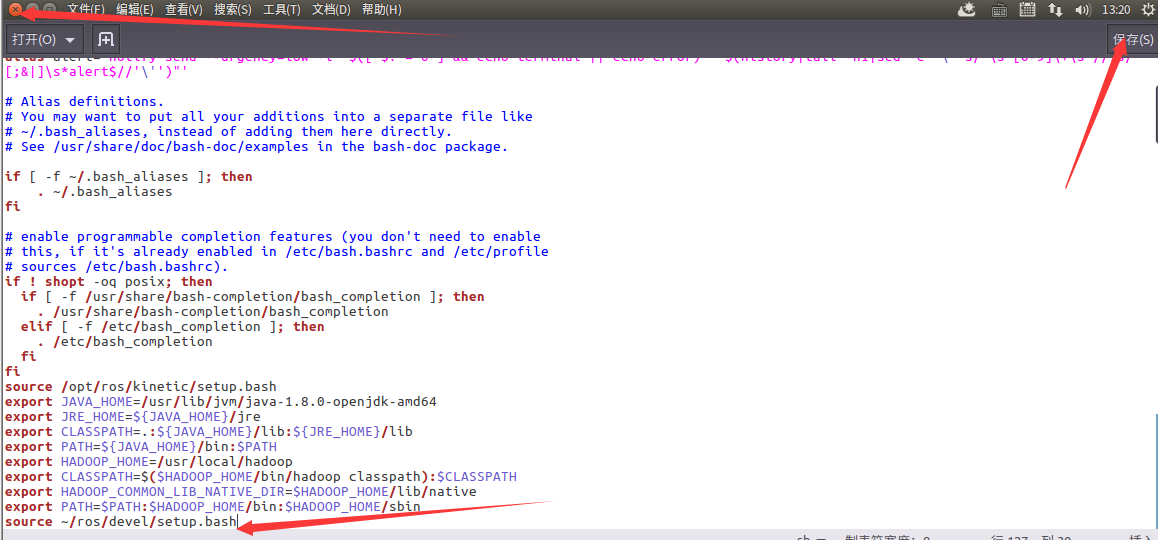
Task: Click the 'You may want to put all' comment line
Action: 269,117
